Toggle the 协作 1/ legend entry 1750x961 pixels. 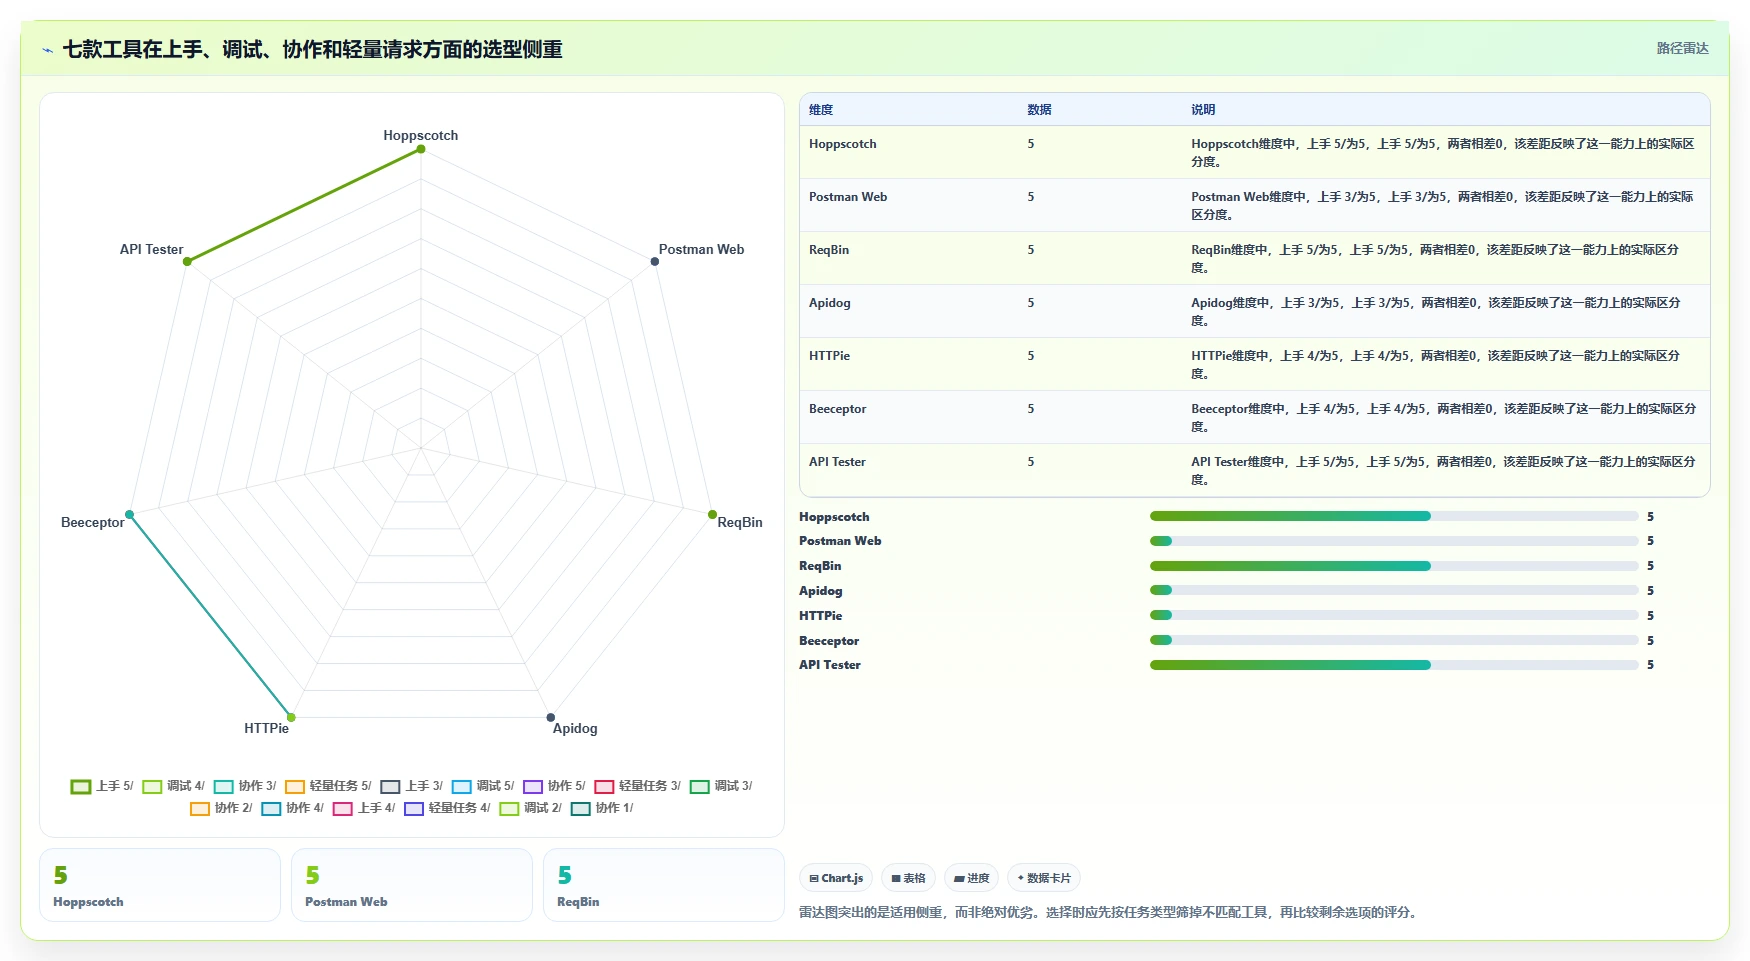(x=602, y=808)
